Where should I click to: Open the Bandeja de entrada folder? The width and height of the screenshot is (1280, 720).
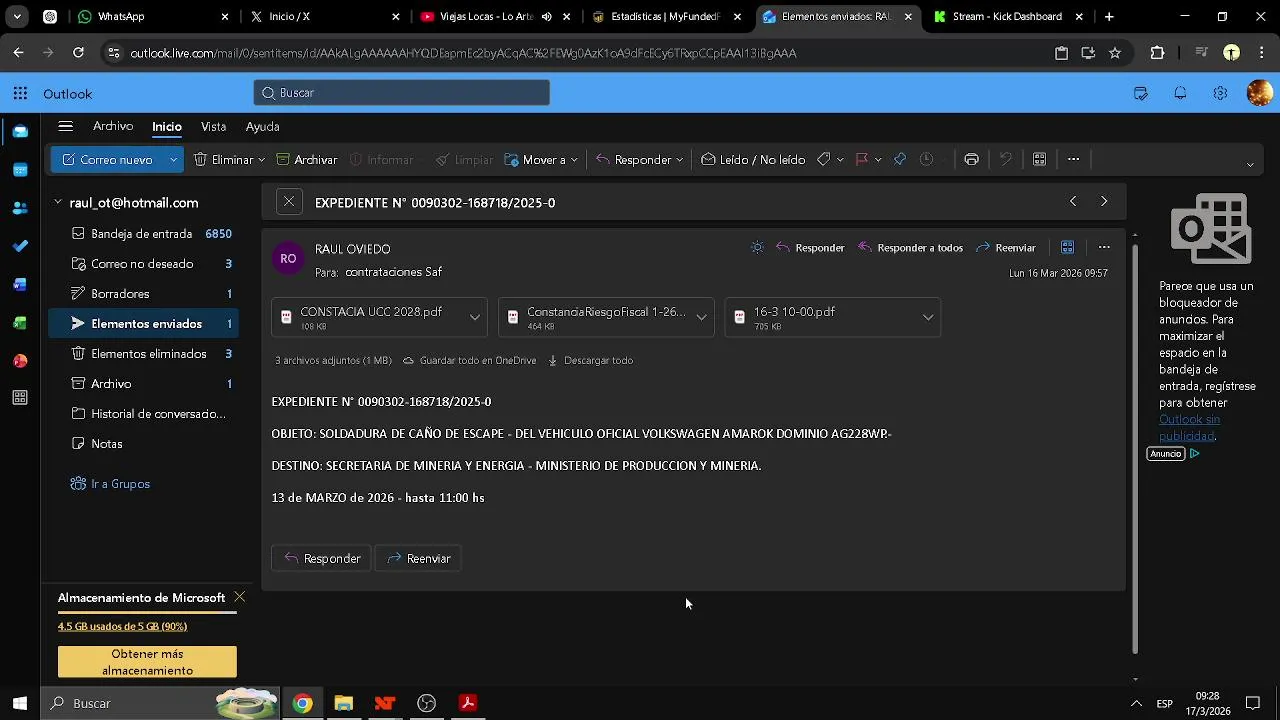click(x=141, y=234)
